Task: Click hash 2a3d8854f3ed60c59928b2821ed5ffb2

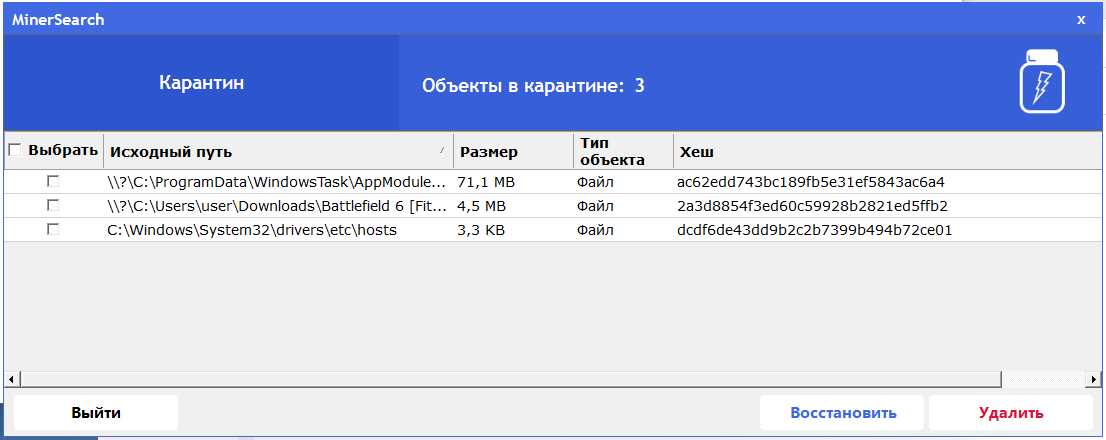Action: point(812,206)
